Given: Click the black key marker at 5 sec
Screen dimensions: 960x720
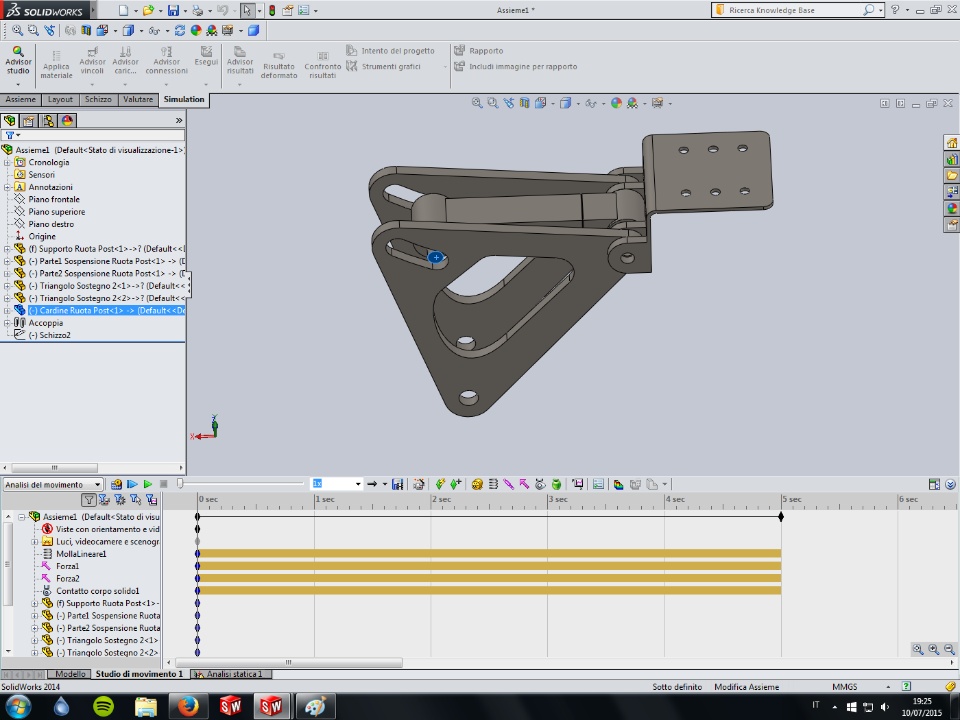Looking at the screenshot, I should click(781, 516).
